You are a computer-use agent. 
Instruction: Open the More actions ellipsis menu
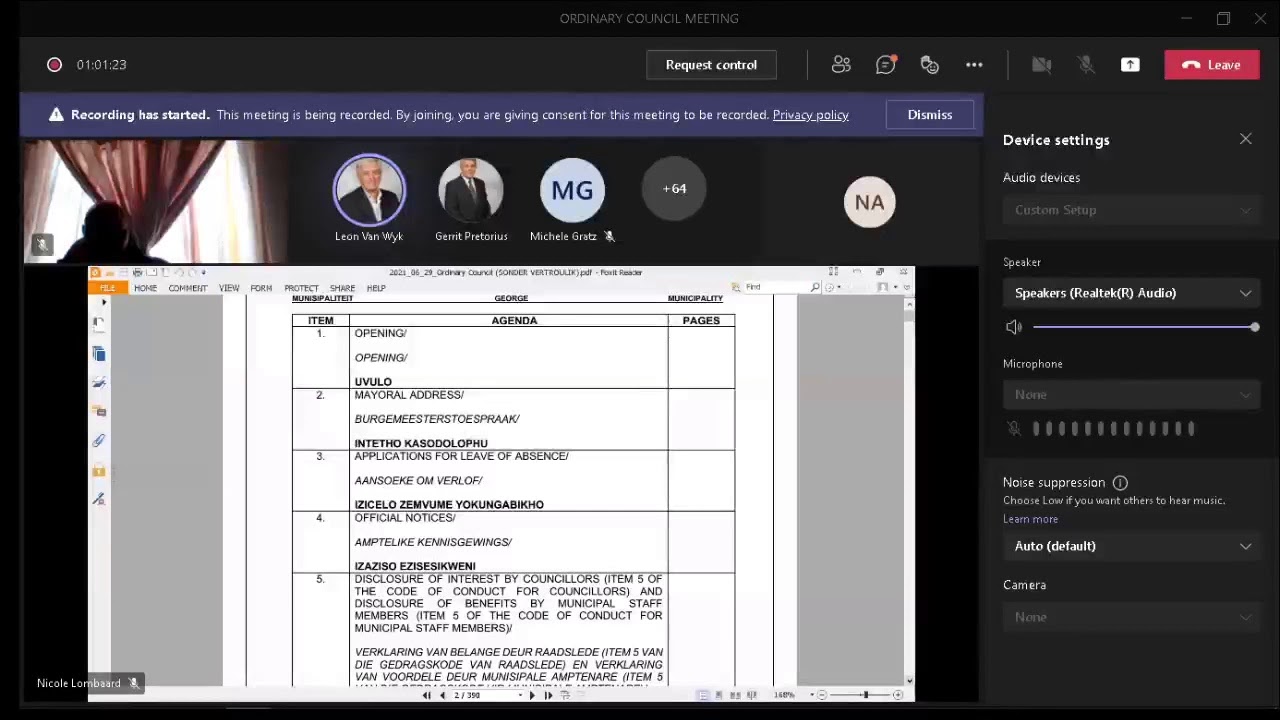coord(974,65)
